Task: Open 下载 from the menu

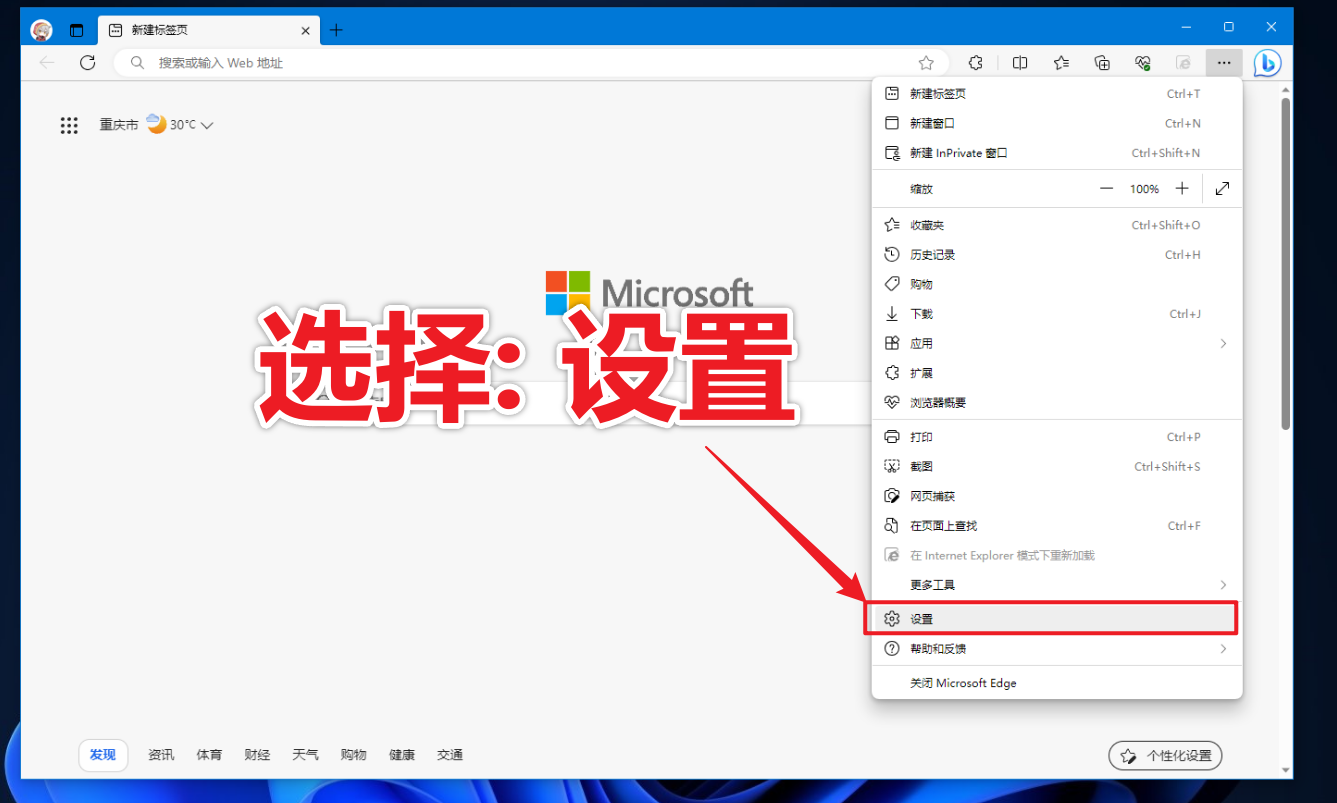Action: [x=1057, y=314]
